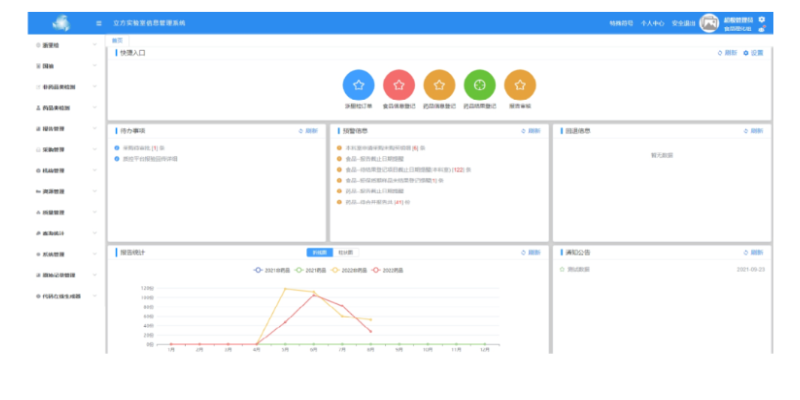Switch to the 首页 tab
This screenshot has height=400, width=800.
[118, 39]
